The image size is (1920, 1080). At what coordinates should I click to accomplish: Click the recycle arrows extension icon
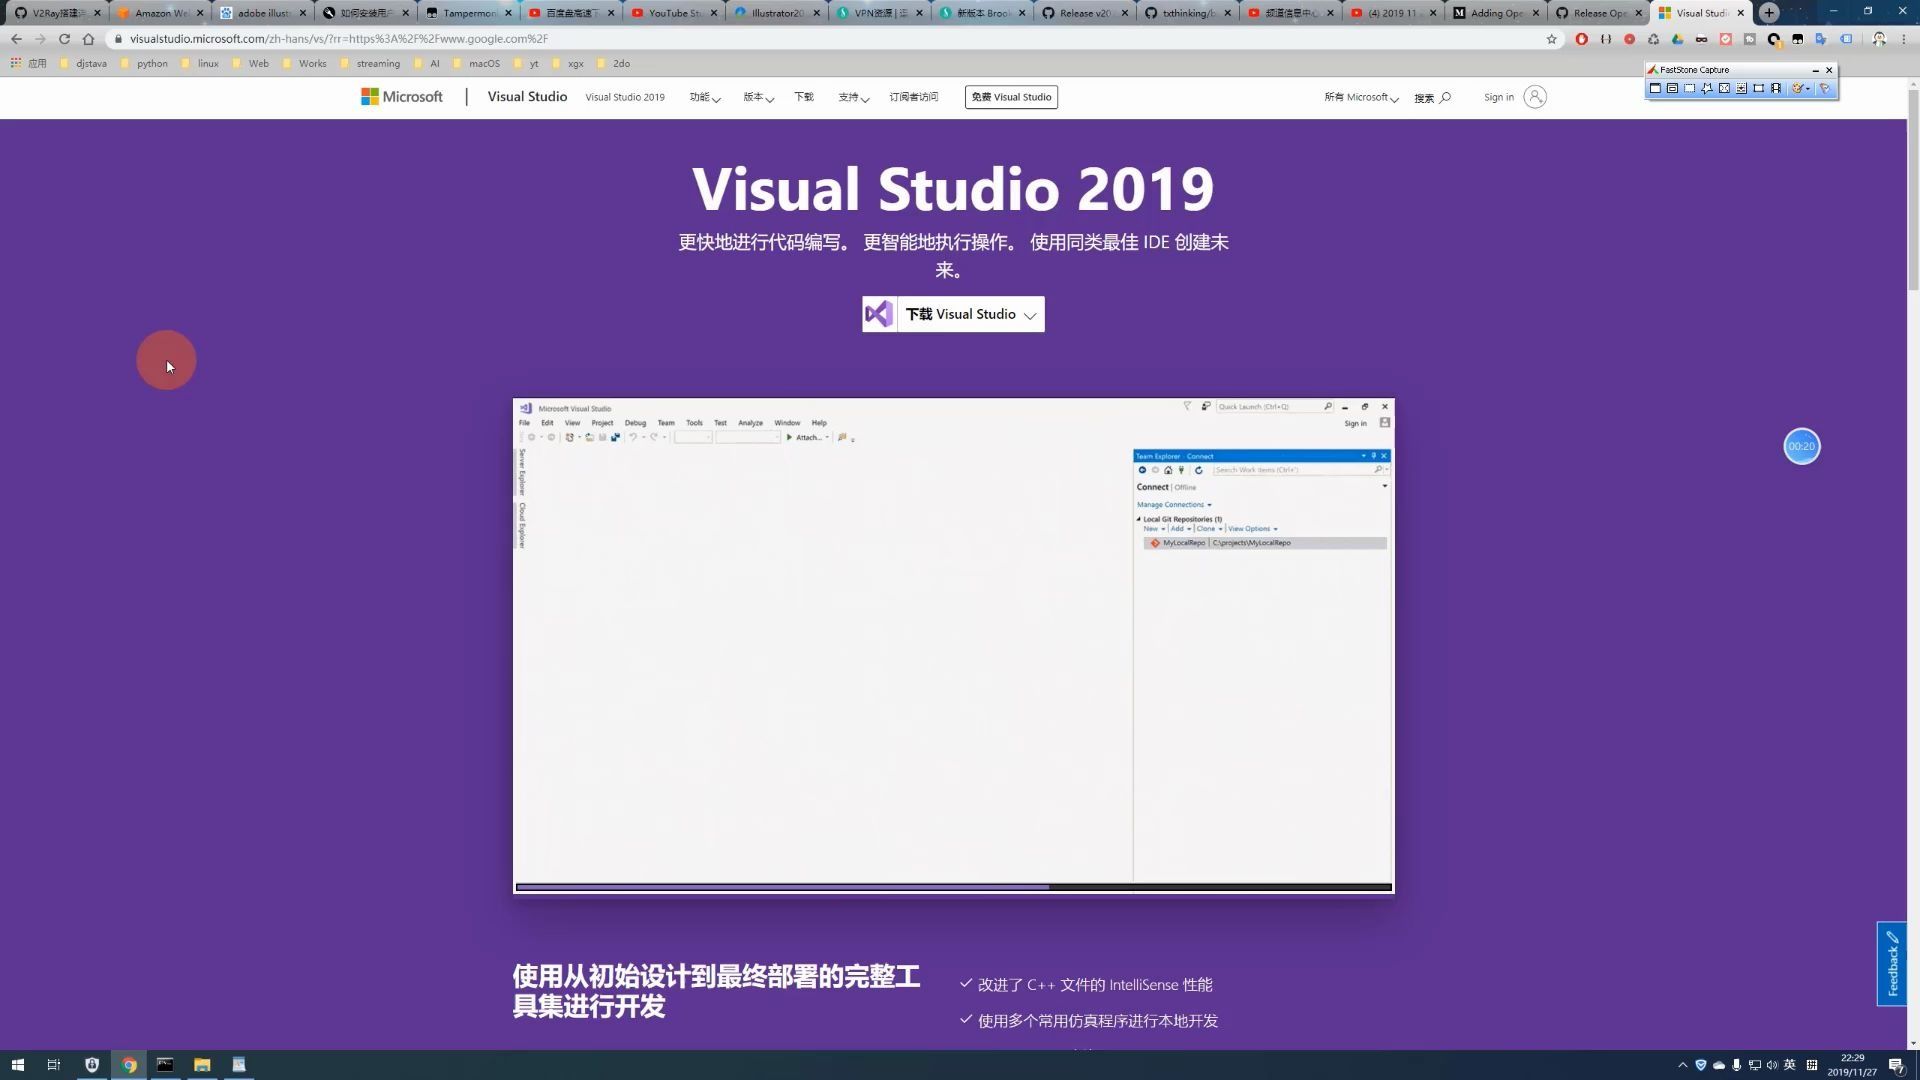pyautogui.click(x=1653, y=39)
